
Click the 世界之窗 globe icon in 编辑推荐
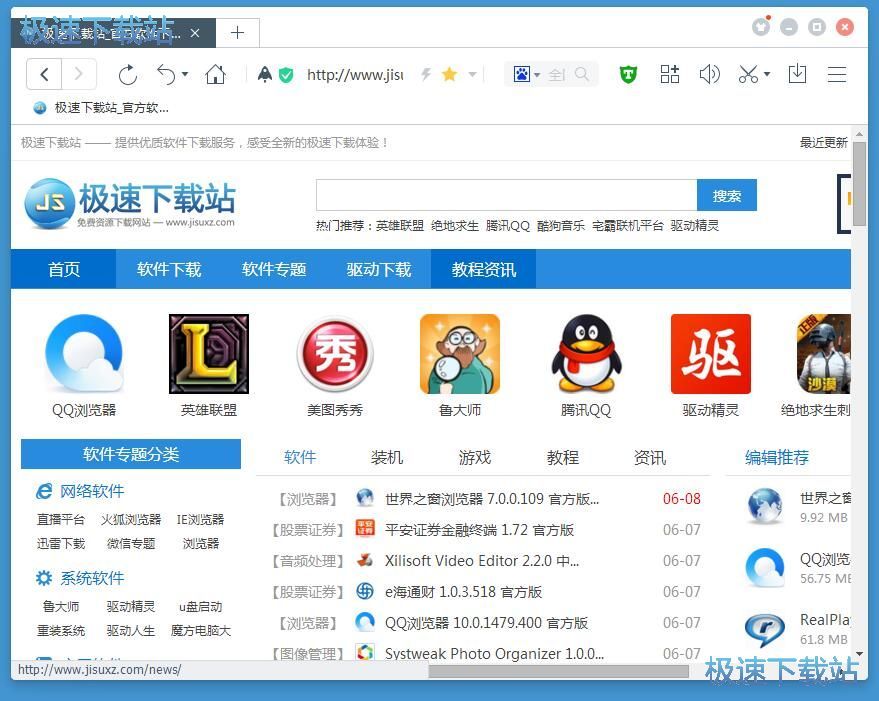[x=765, y=506]
